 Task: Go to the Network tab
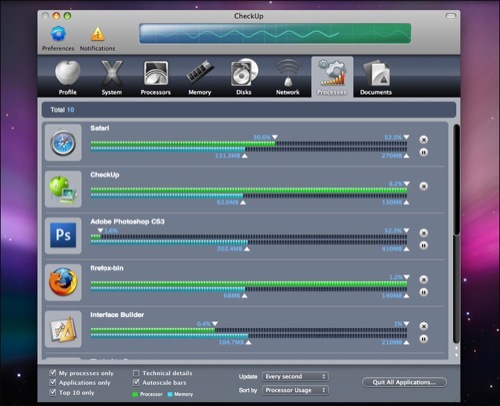pyautogui.click(x=288, y=77)
